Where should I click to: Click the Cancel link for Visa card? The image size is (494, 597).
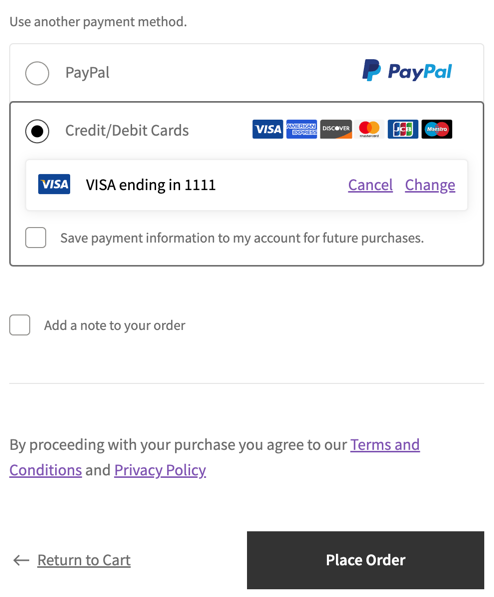[x=370, y=185]
